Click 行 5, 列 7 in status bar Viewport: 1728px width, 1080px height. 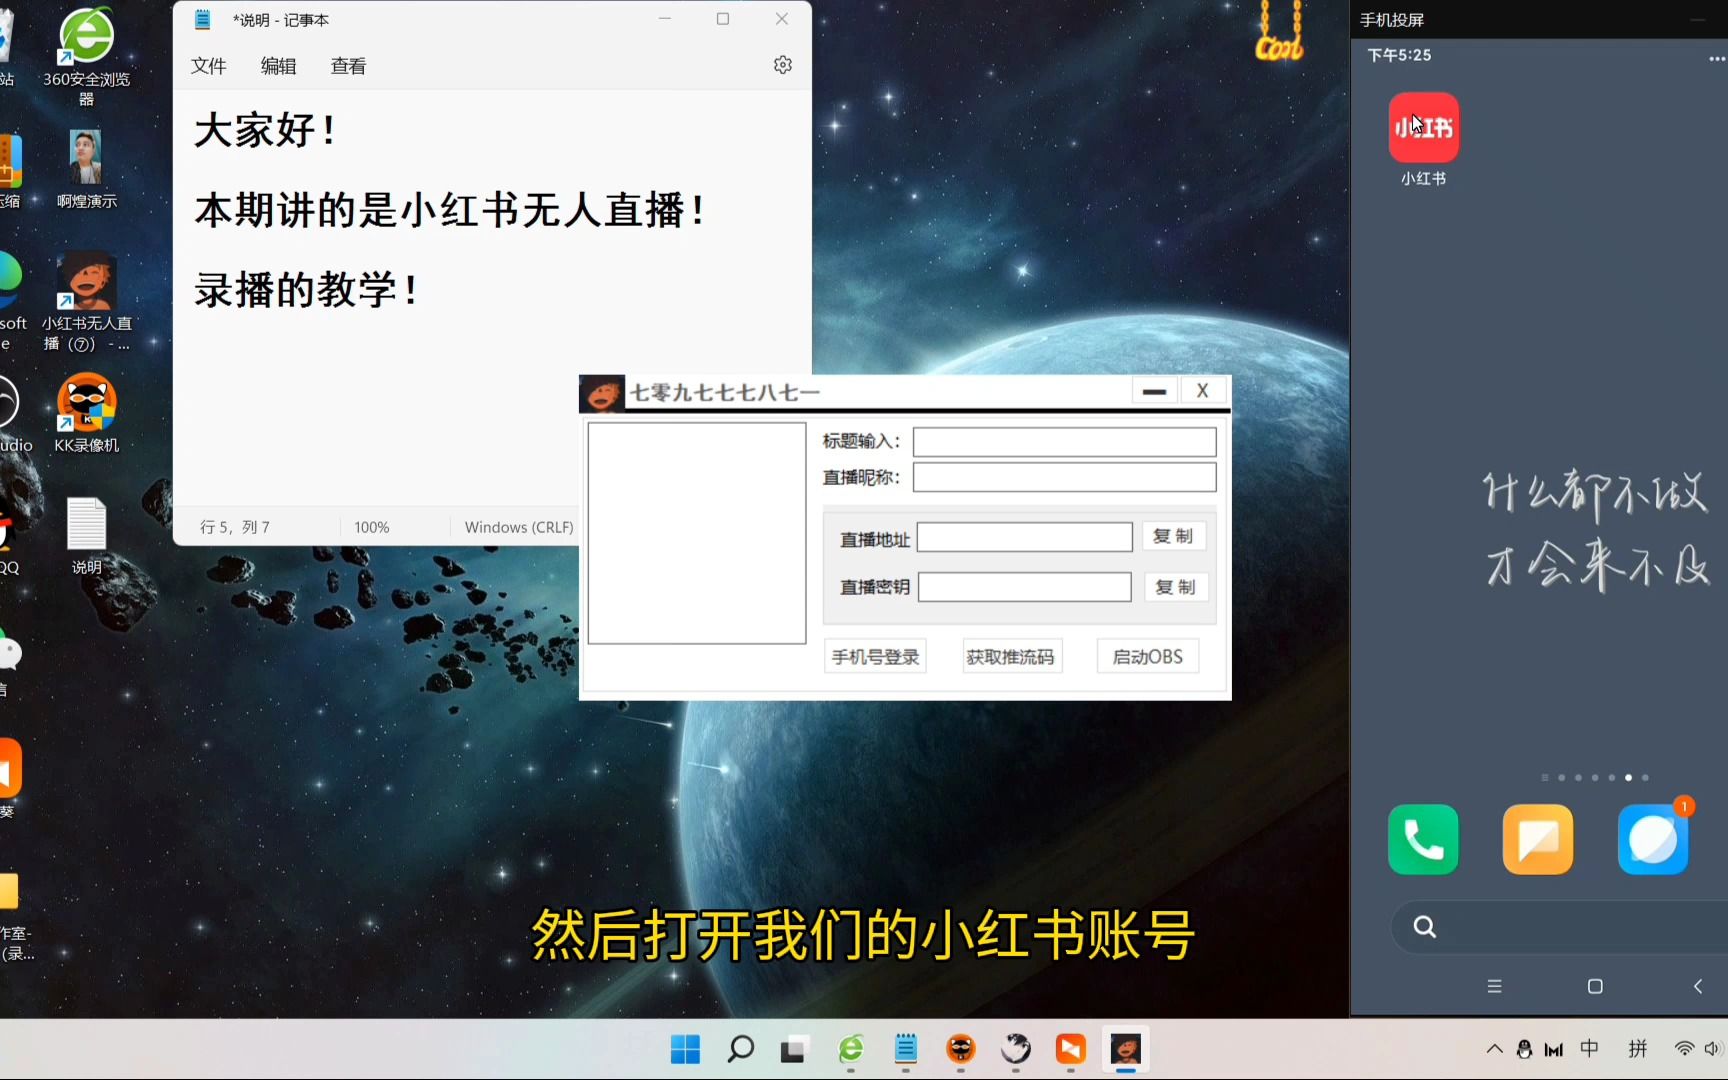coord(235,527)
